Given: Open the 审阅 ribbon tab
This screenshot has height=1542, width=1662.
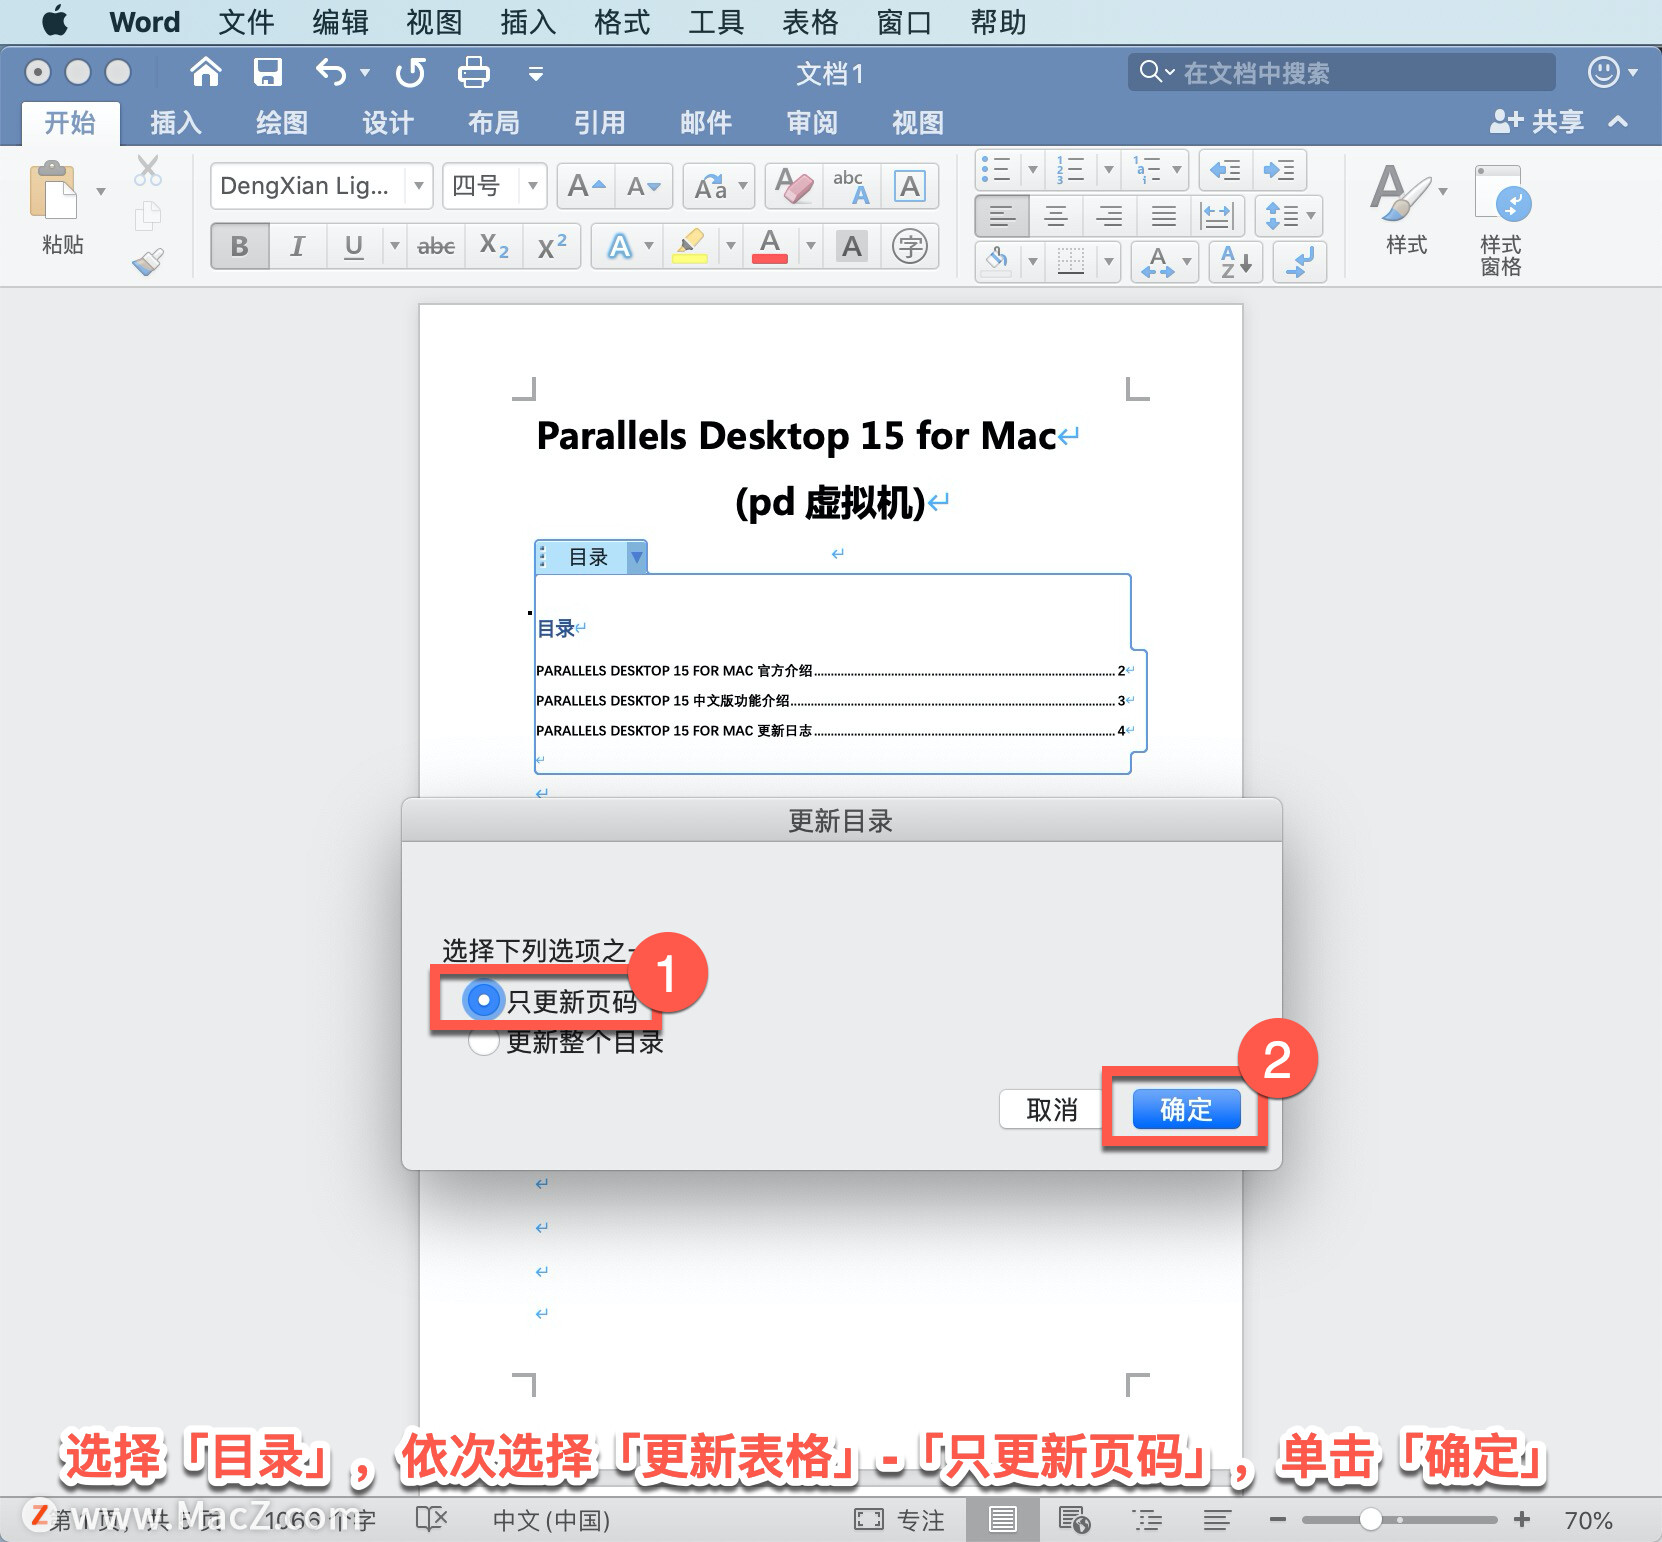Looking at the screenshot, I should pyautogui.click(x=812, y=123).
